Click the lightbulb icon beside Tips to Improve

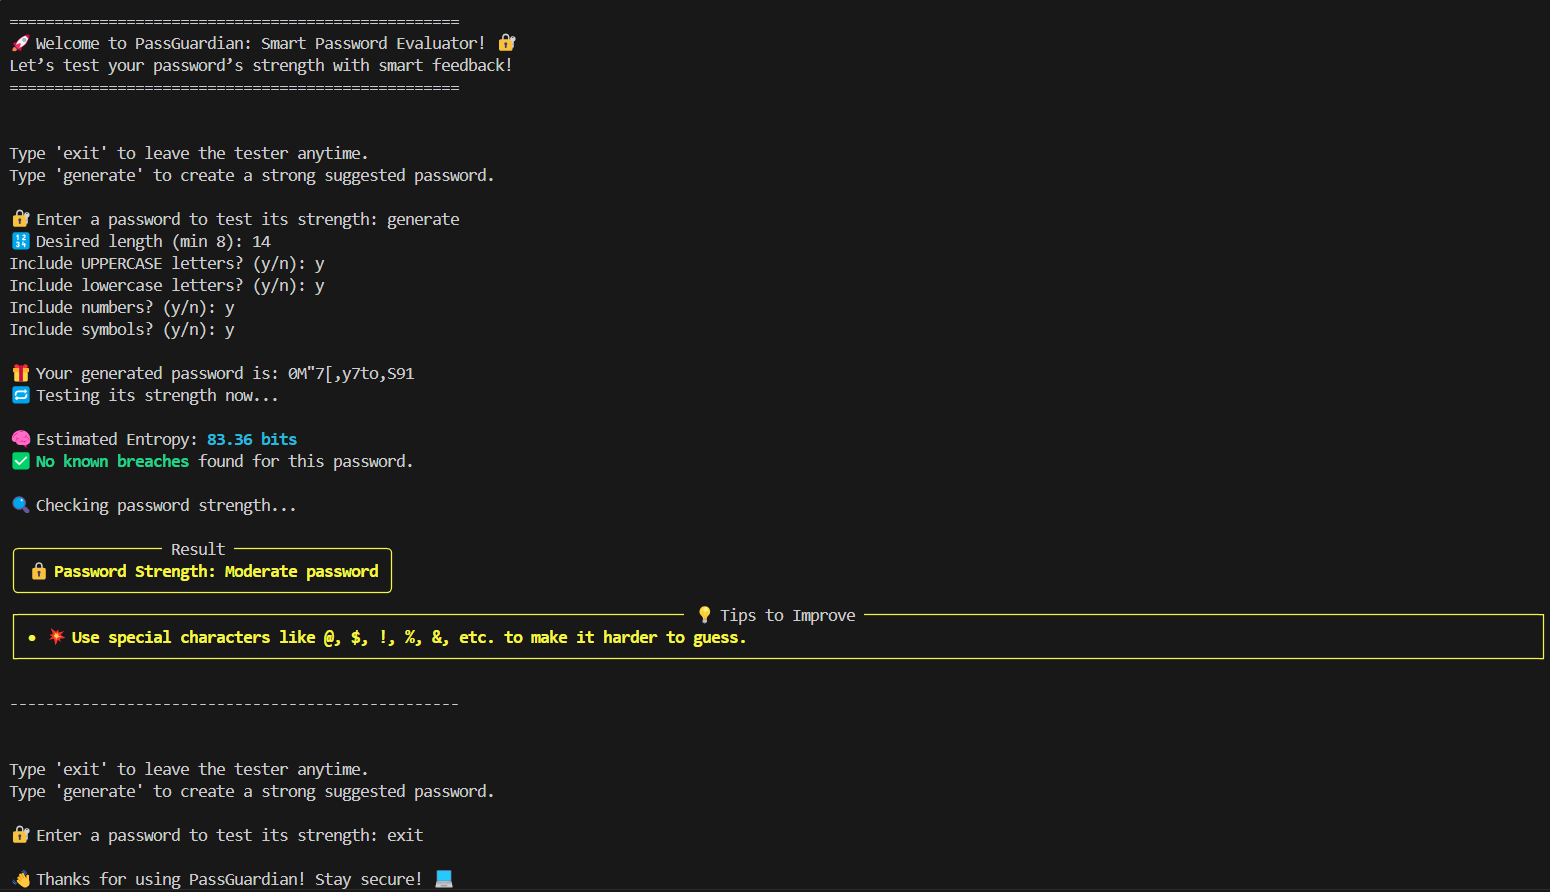click(x=704, y=615)
